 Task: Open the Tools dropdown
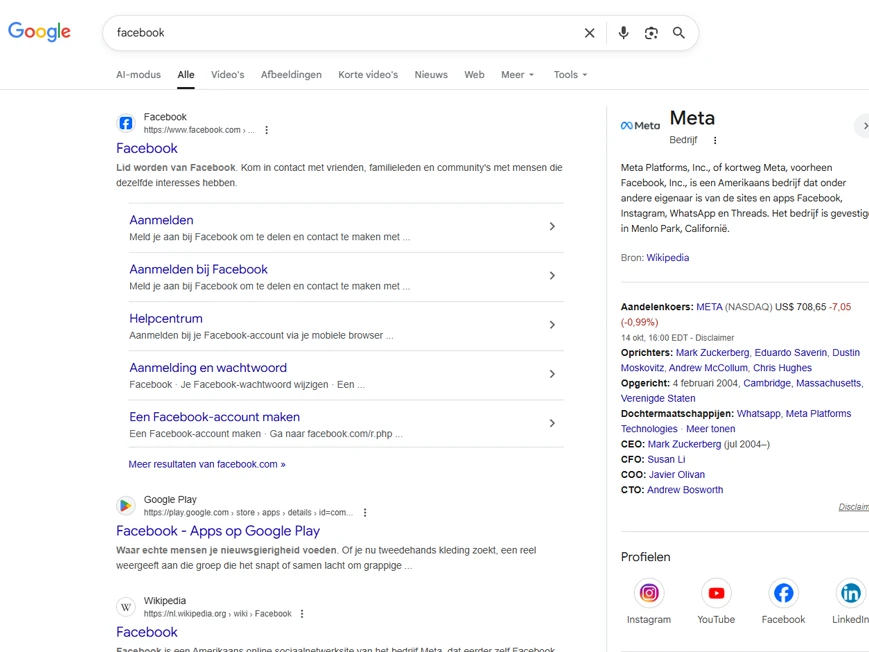point(570,75)
